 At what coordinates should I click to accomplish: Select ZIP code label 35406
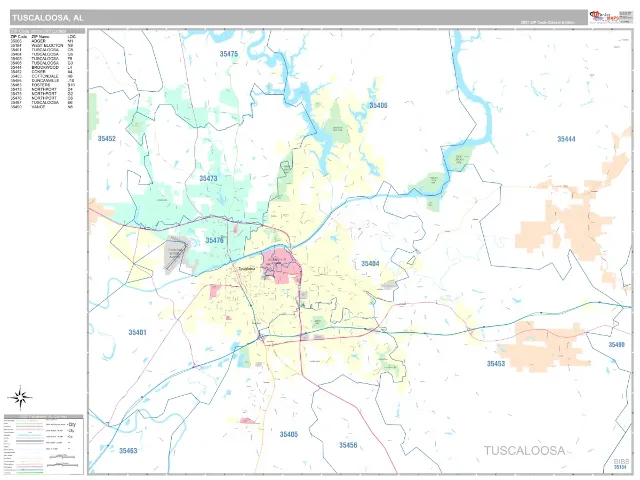tap(378, 105)
